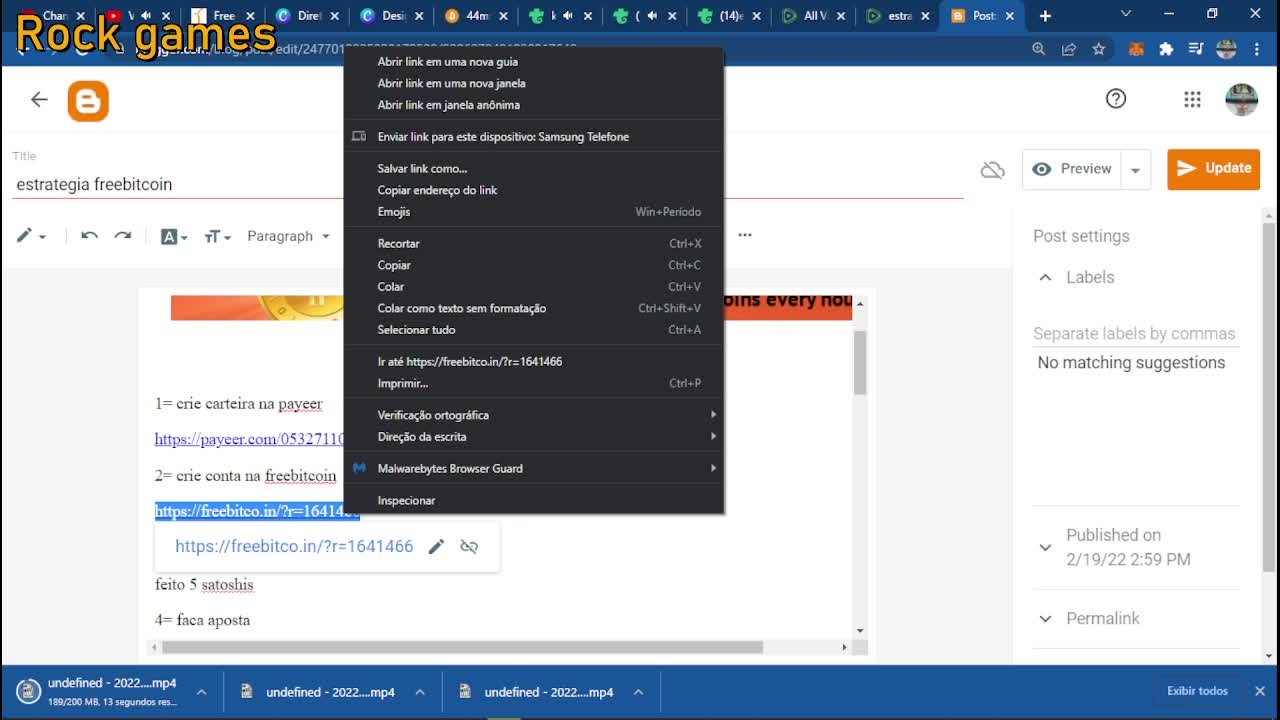Choose Colar in context menu

click(x=533, y=287)
